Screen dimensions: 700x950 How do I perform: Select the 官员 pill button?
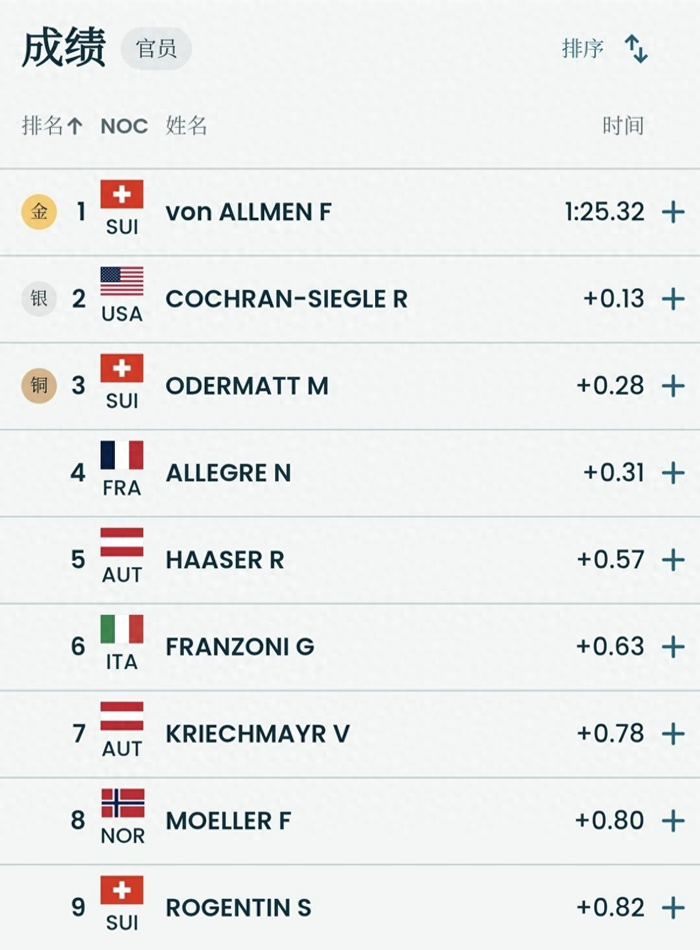click(x=156, y=49)
